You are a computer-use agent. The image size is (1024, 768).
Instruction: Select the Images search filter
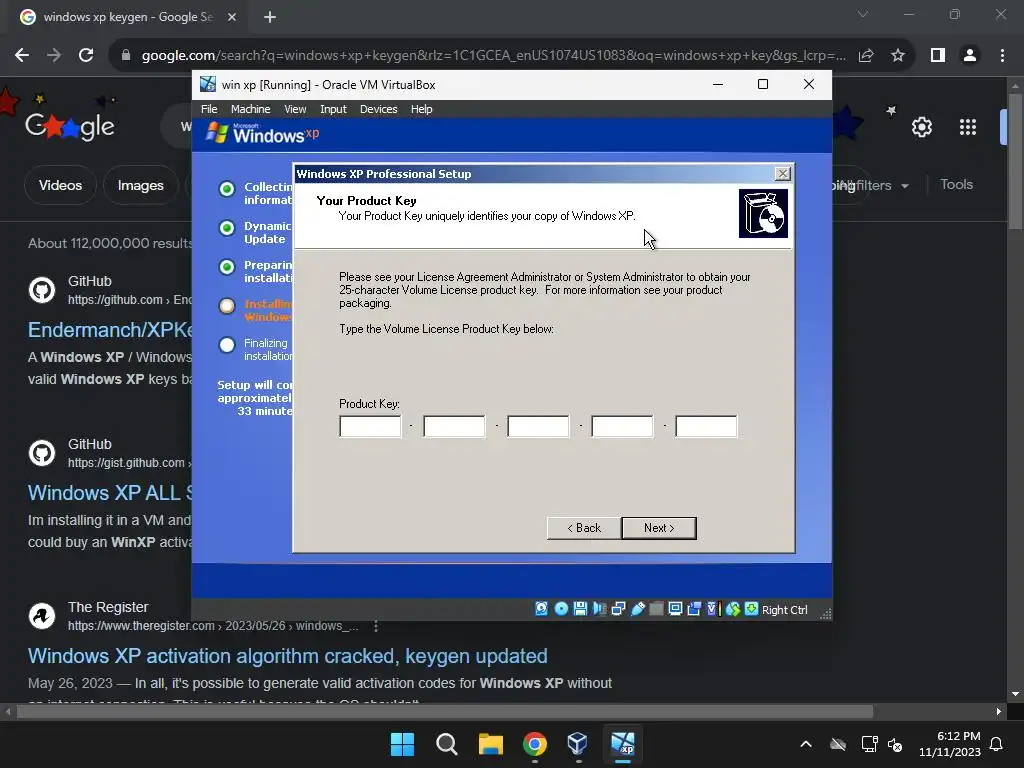140,185
